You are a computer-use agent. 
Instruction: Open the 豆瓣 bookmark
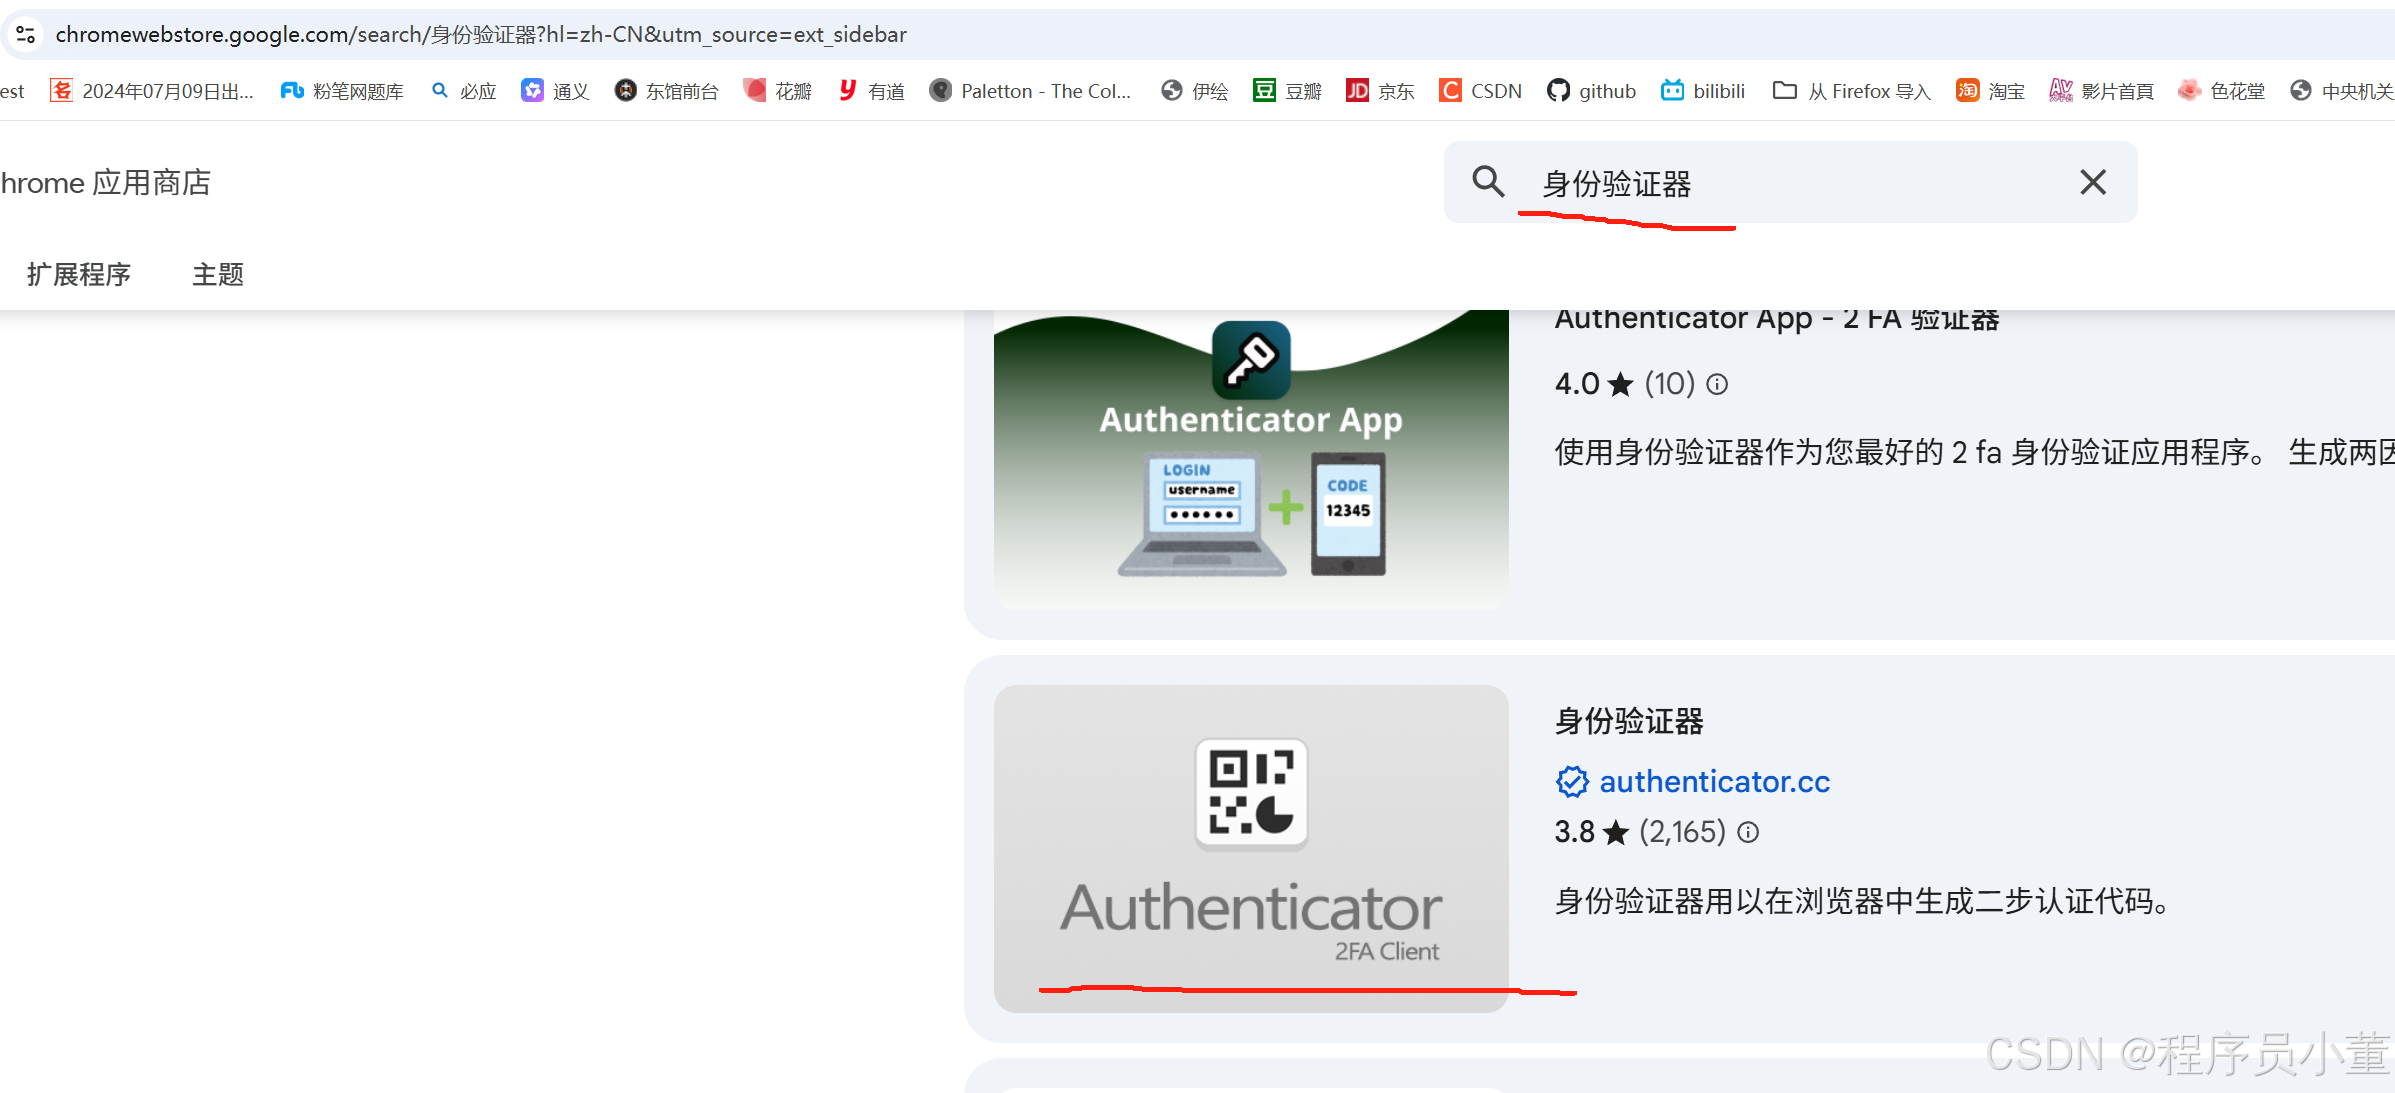1287,91
